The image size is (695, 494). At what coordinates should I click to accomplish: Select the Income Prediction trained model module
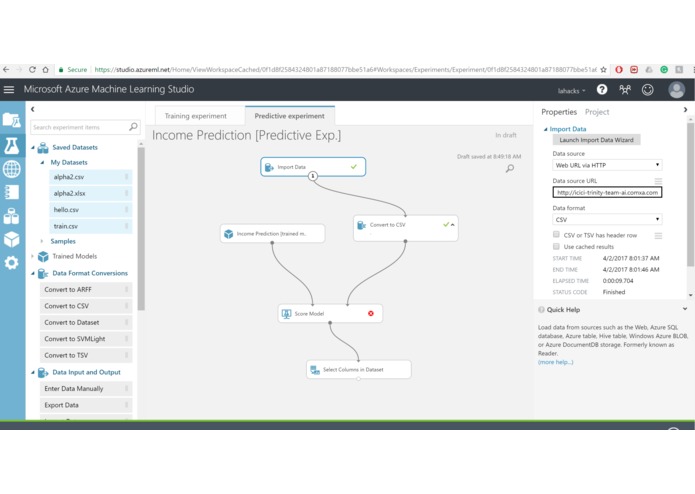click(x=273, y=233)
